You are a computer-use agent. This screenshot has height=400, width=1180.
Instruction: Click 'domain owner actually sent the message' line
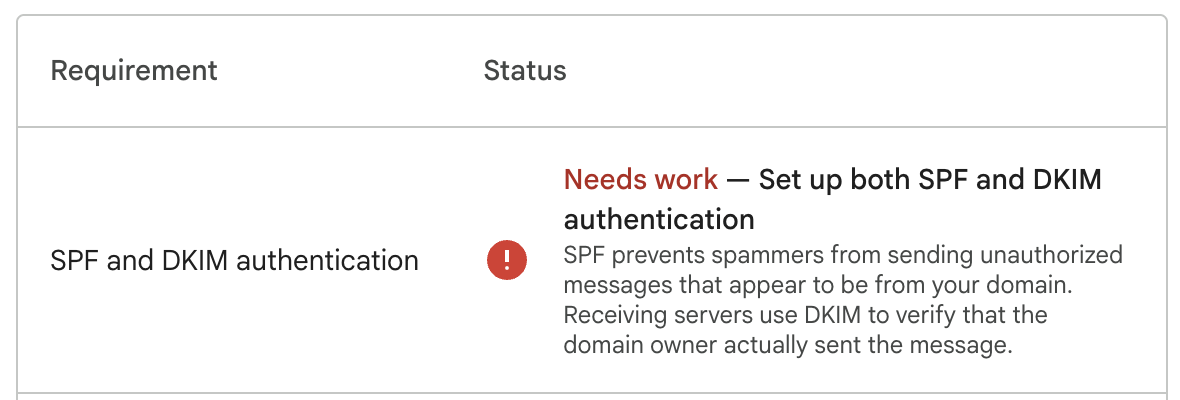(788, 345)
